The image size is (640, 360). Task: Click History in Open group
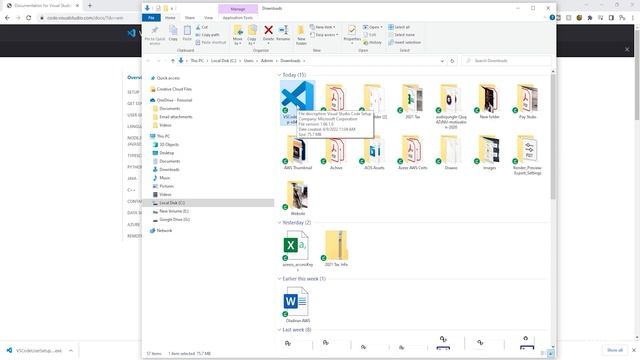click(372, 42)
